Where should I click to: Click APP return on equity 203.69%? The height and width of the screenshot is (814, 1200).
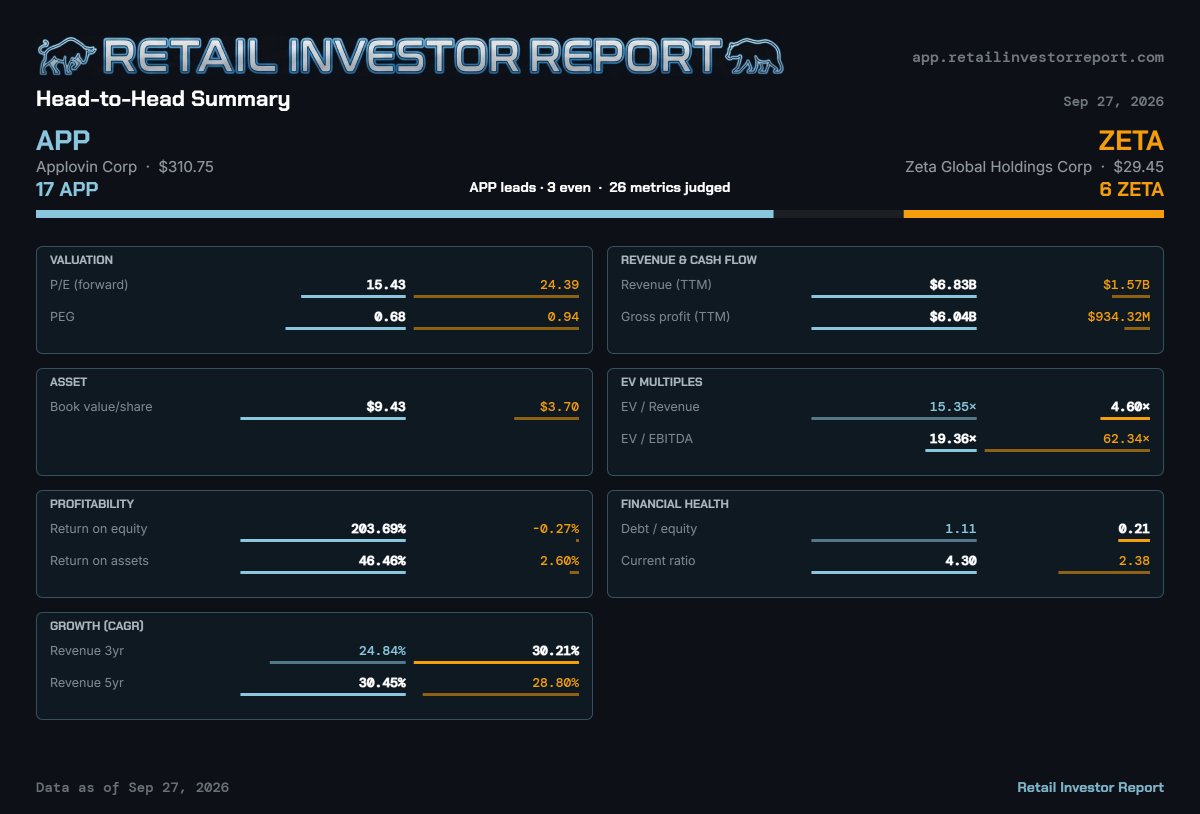tap(378, 529)
